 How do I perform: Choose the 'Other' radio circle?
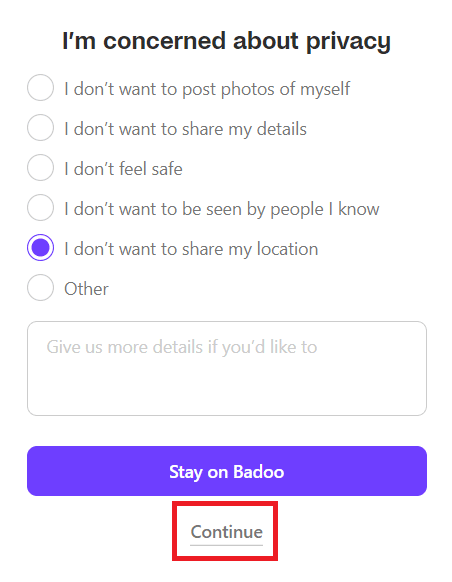[40, 288]
